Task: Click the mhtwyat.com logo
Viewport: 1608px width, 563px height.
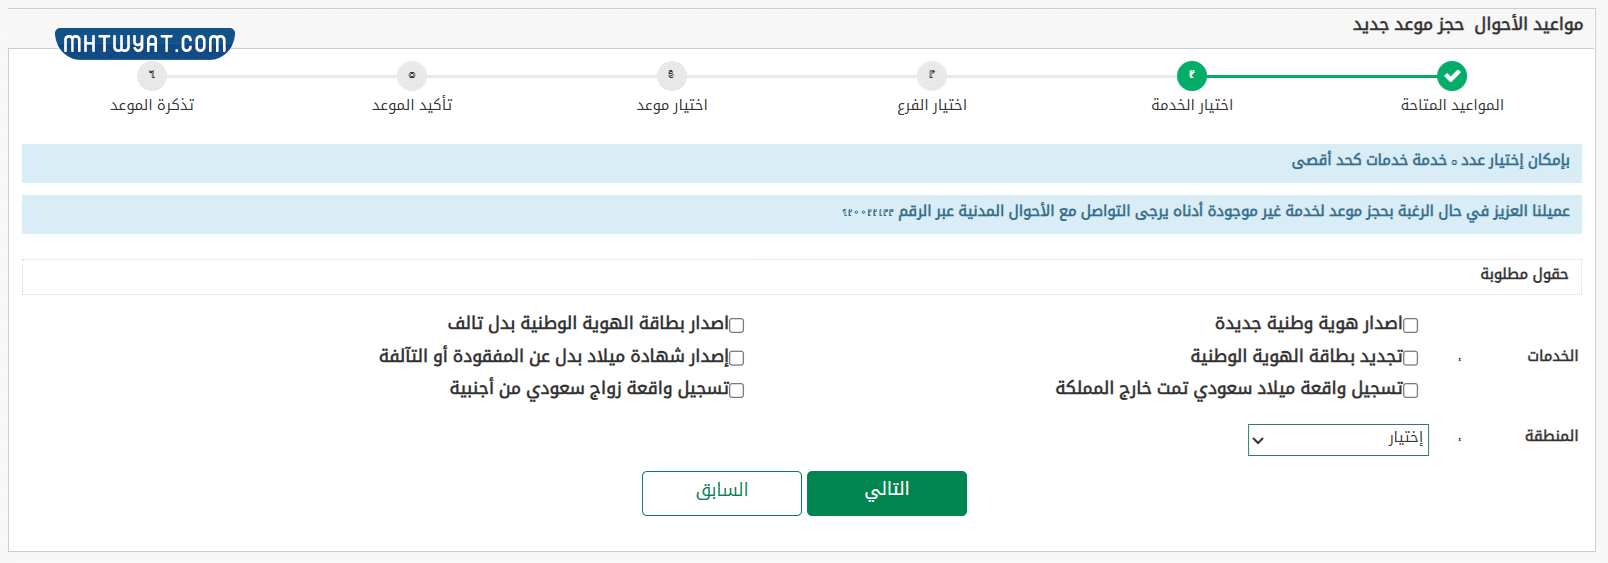Action: [145, 43]
